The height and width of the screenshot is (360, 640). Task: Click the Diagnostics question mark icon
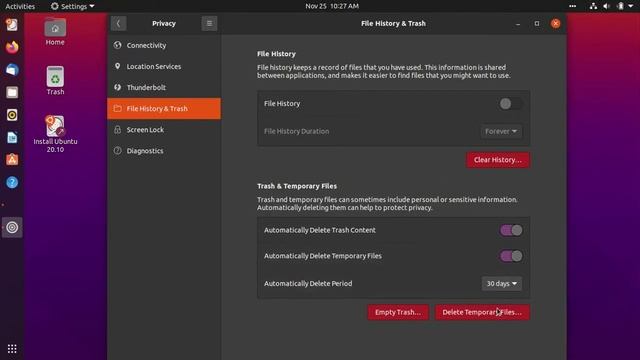click(x=118, y=151)
